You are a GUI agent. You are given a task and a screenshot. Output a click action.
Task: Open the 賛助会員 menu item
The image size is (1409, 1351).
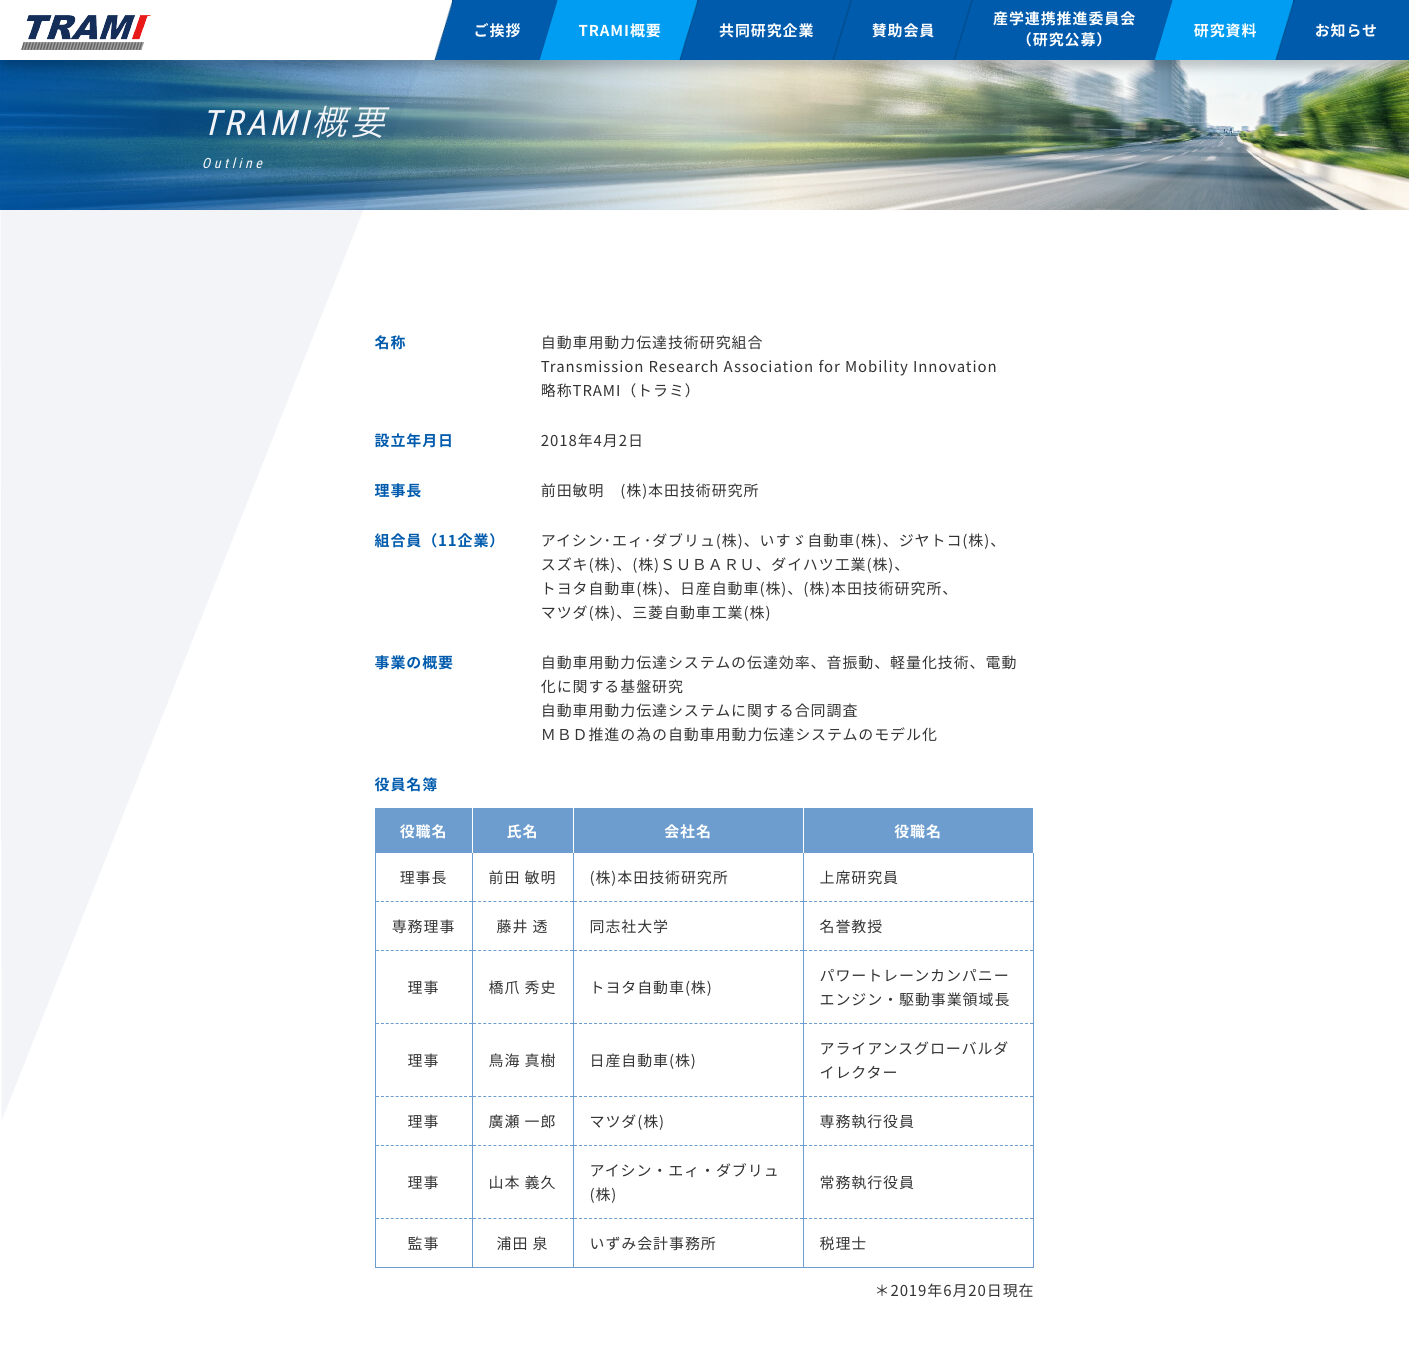click(x=902, y=30)
